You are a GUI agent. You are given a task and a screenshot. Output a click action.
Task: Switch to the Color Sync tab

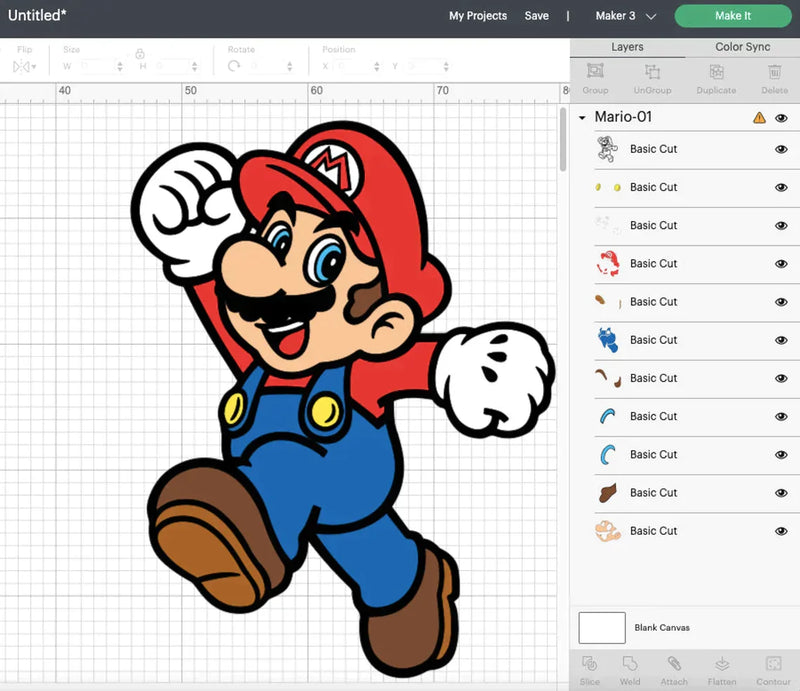(742, 47)
